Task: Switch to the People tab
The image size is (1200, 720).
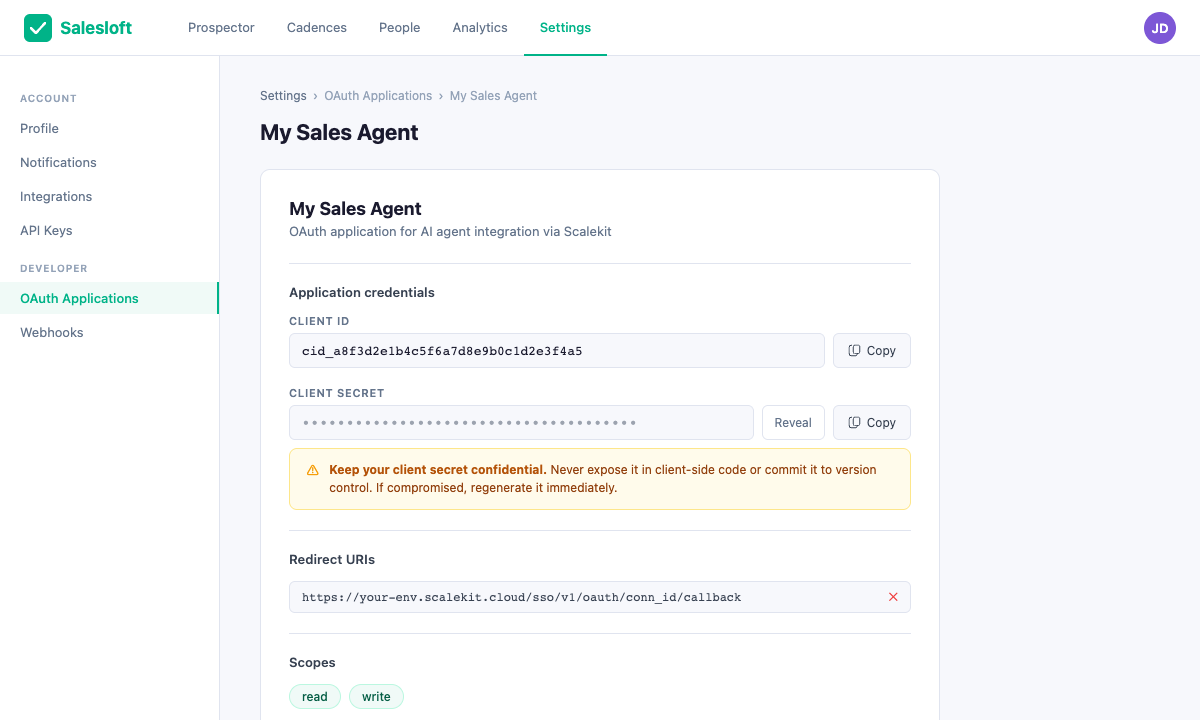Action: coord(400,28)
